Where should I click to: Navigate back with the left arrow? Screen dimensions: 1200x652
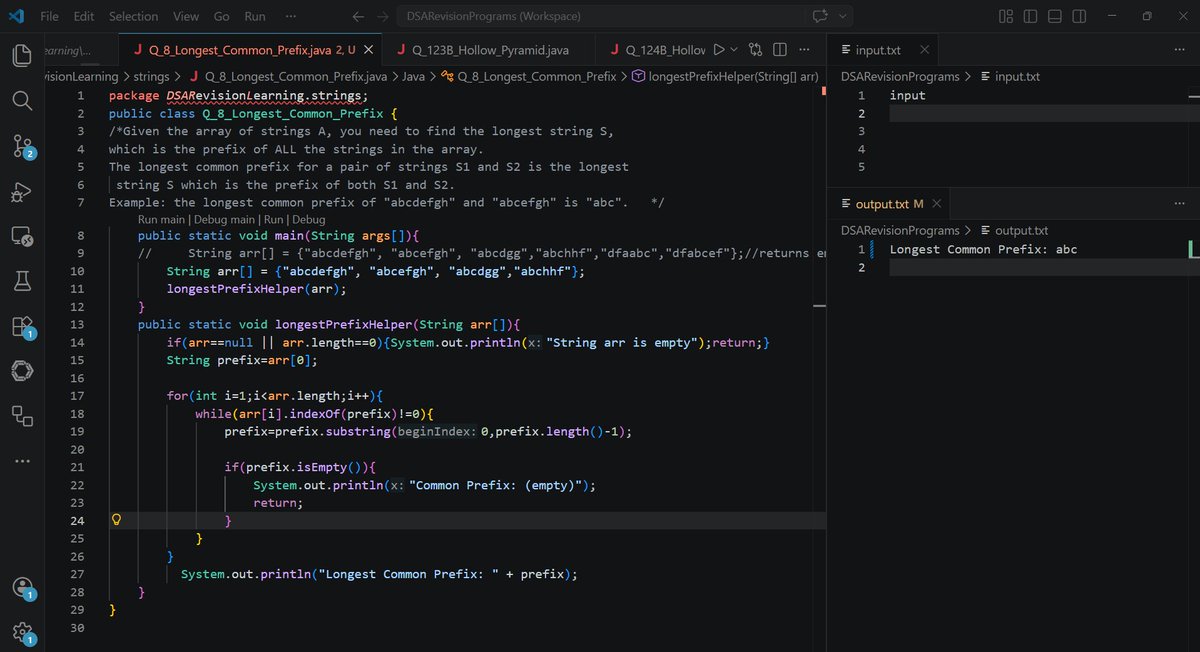click(x=359, y=16)
